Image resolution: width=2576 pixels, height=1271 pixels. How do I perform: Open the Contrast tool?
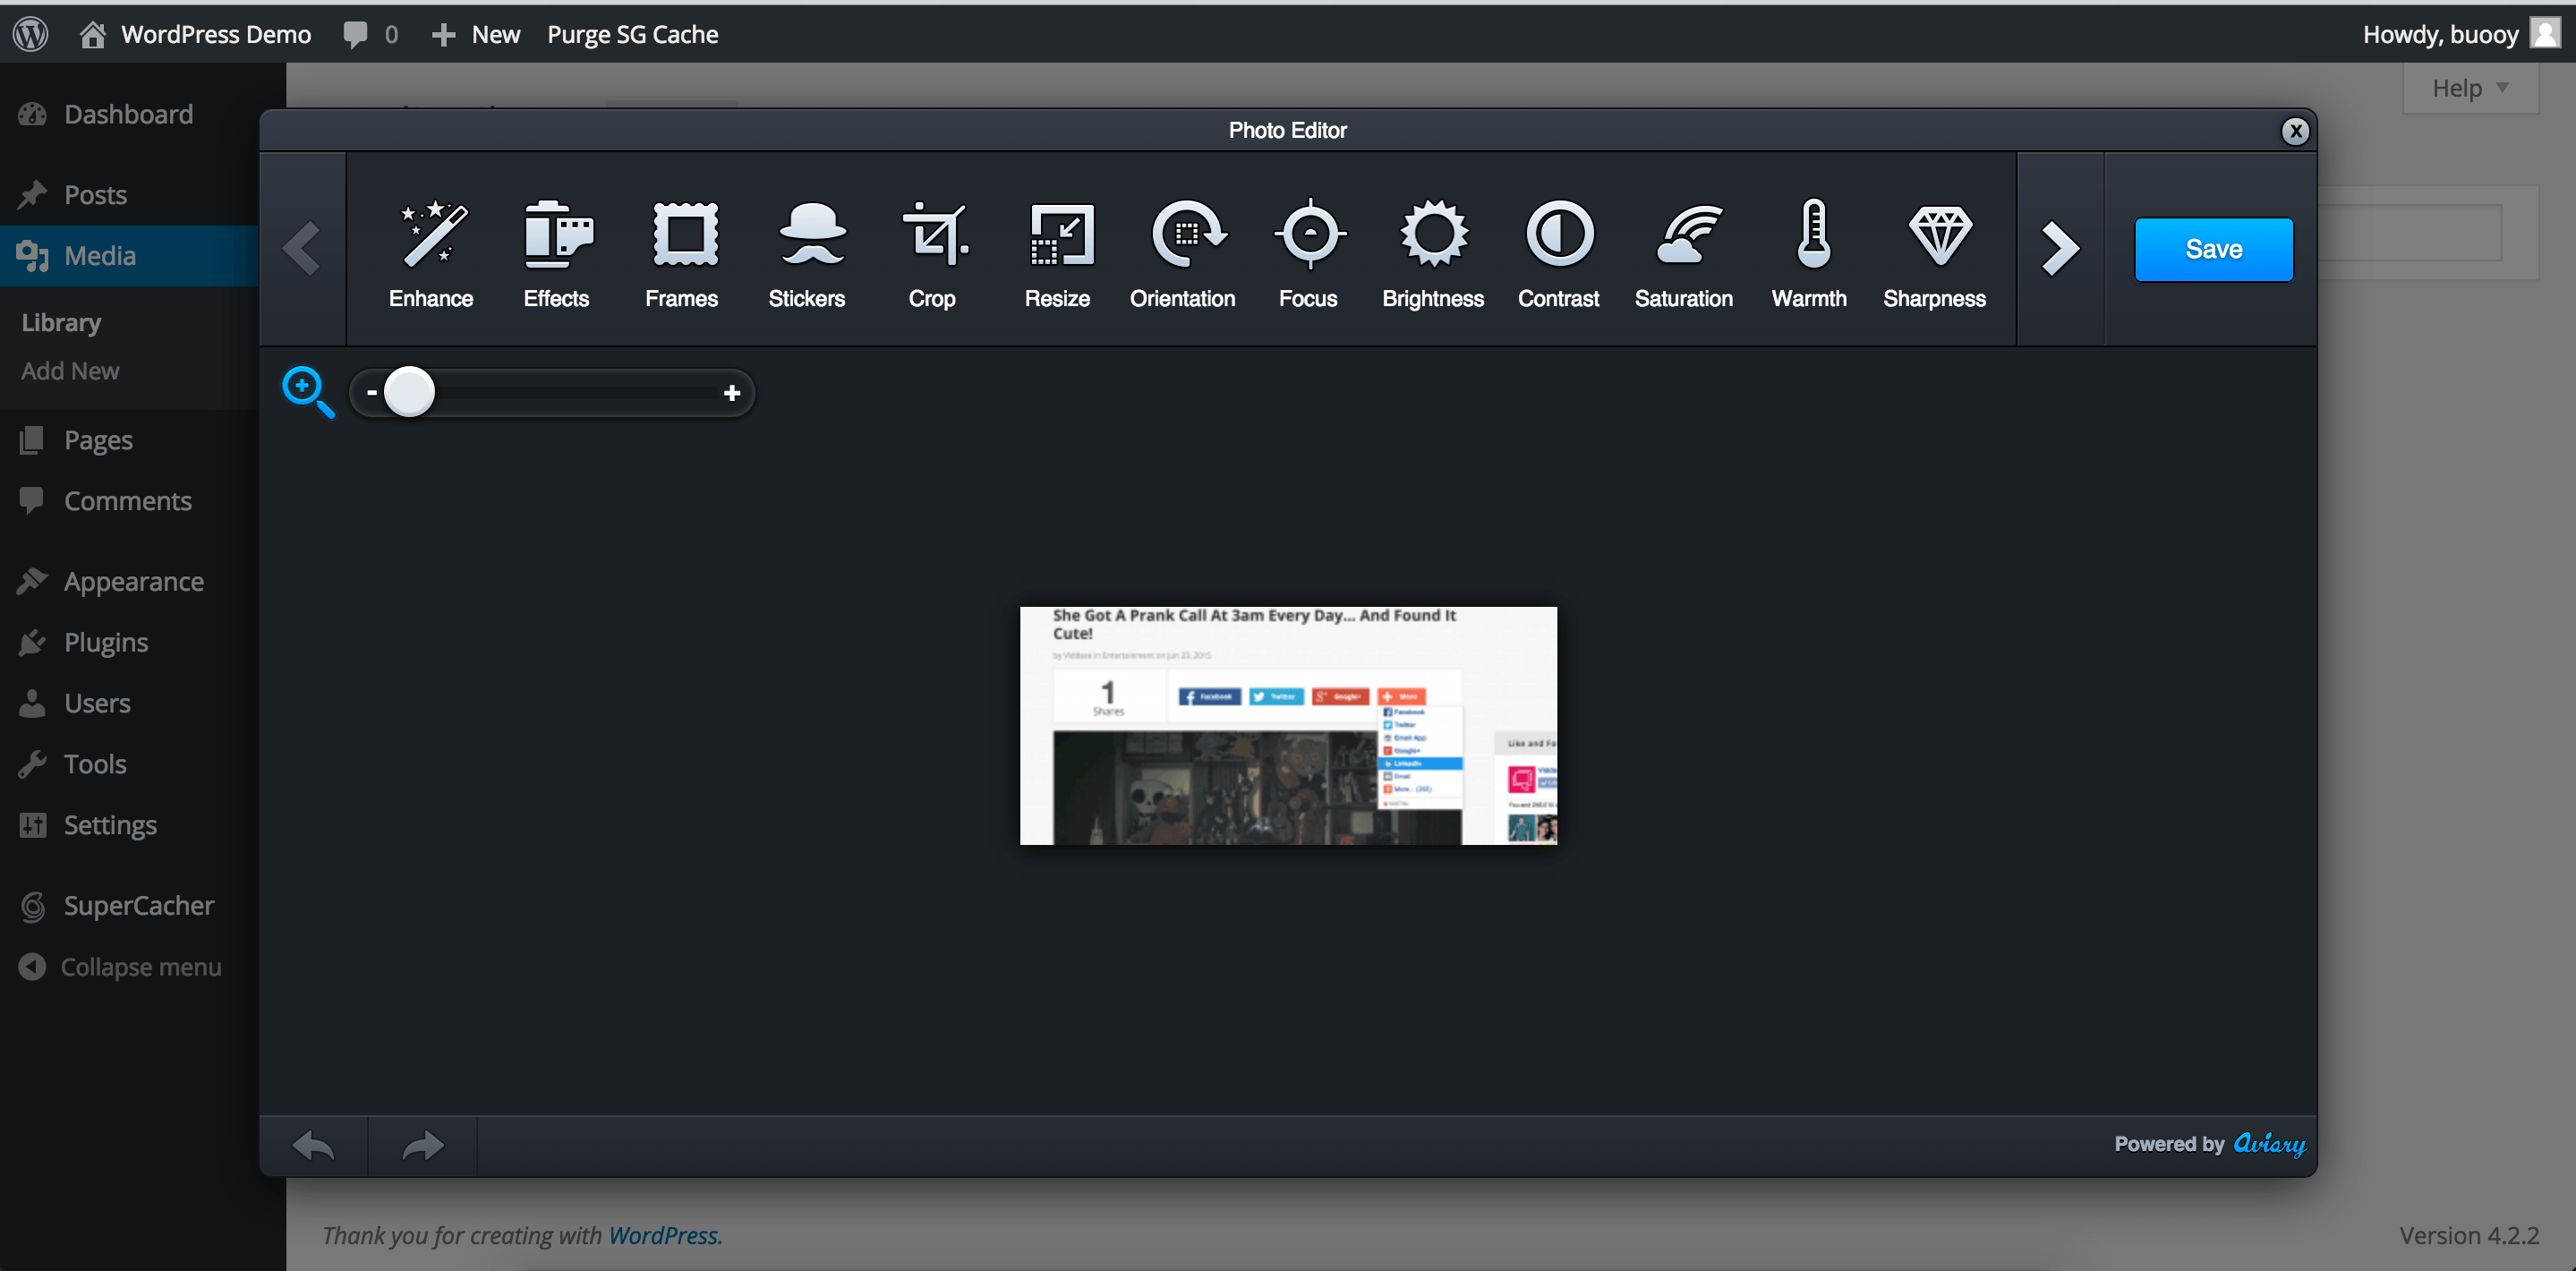[x=1559, y=253]
